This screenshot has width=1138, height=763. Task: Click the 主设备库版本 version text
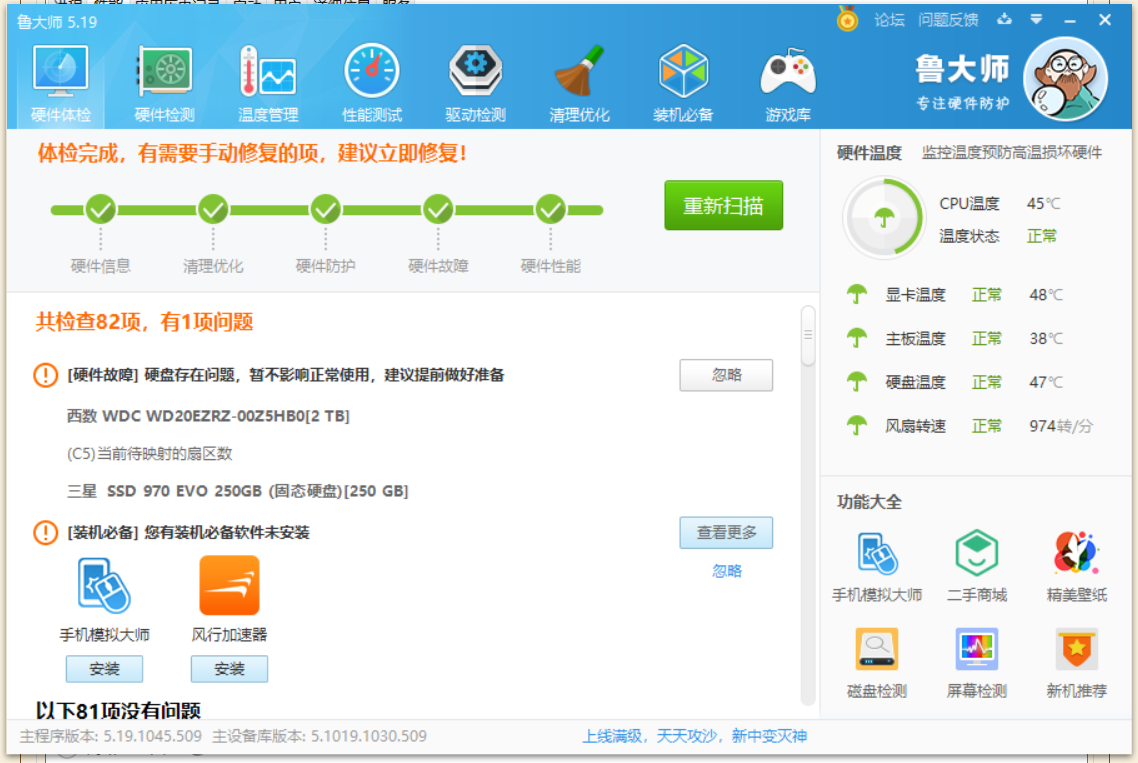tap(319, 736)
